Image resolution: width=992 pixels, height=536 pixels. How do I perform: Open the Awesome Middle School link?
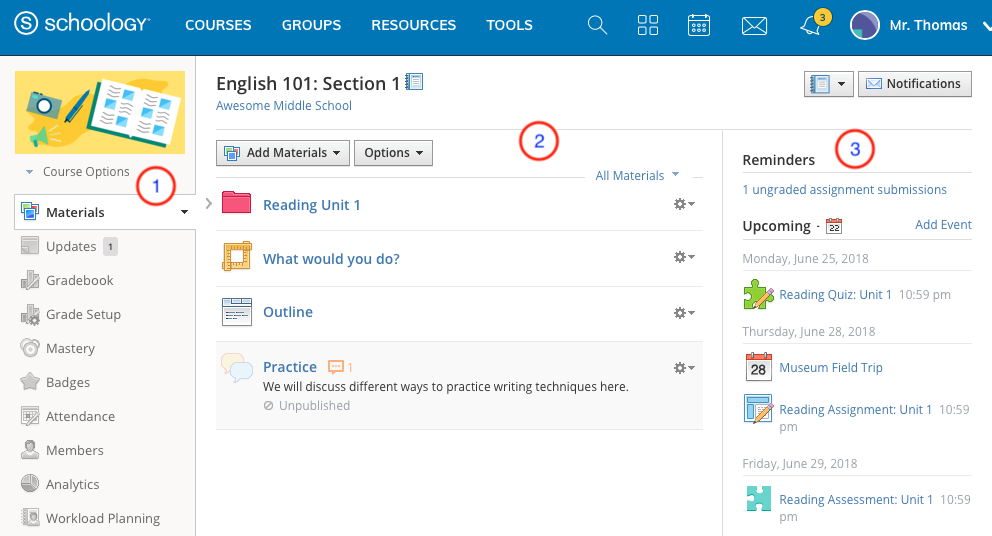pyautogui.click(x=283, y=106)
